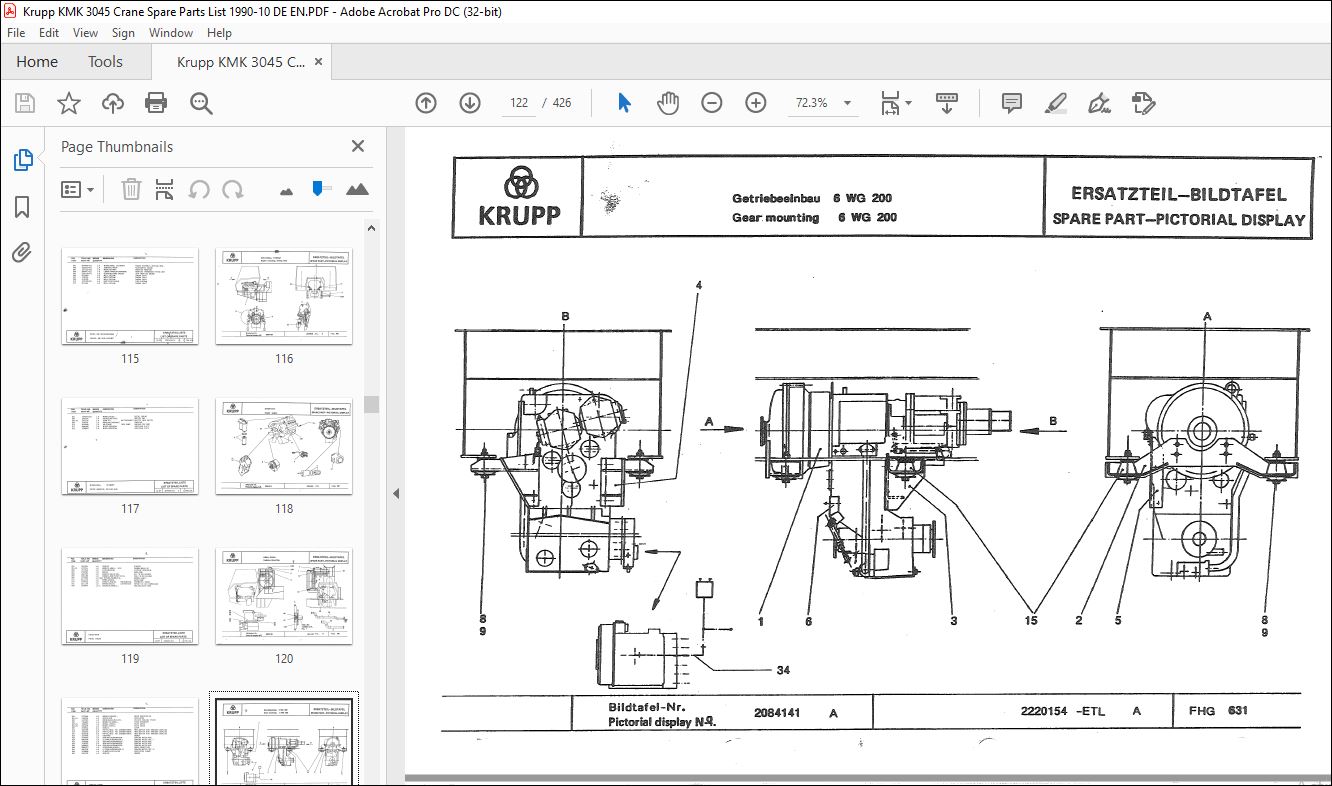The image size is (1332, 786).
Task: Open thumbnail options dropdown menu
Action: [78, 189]
